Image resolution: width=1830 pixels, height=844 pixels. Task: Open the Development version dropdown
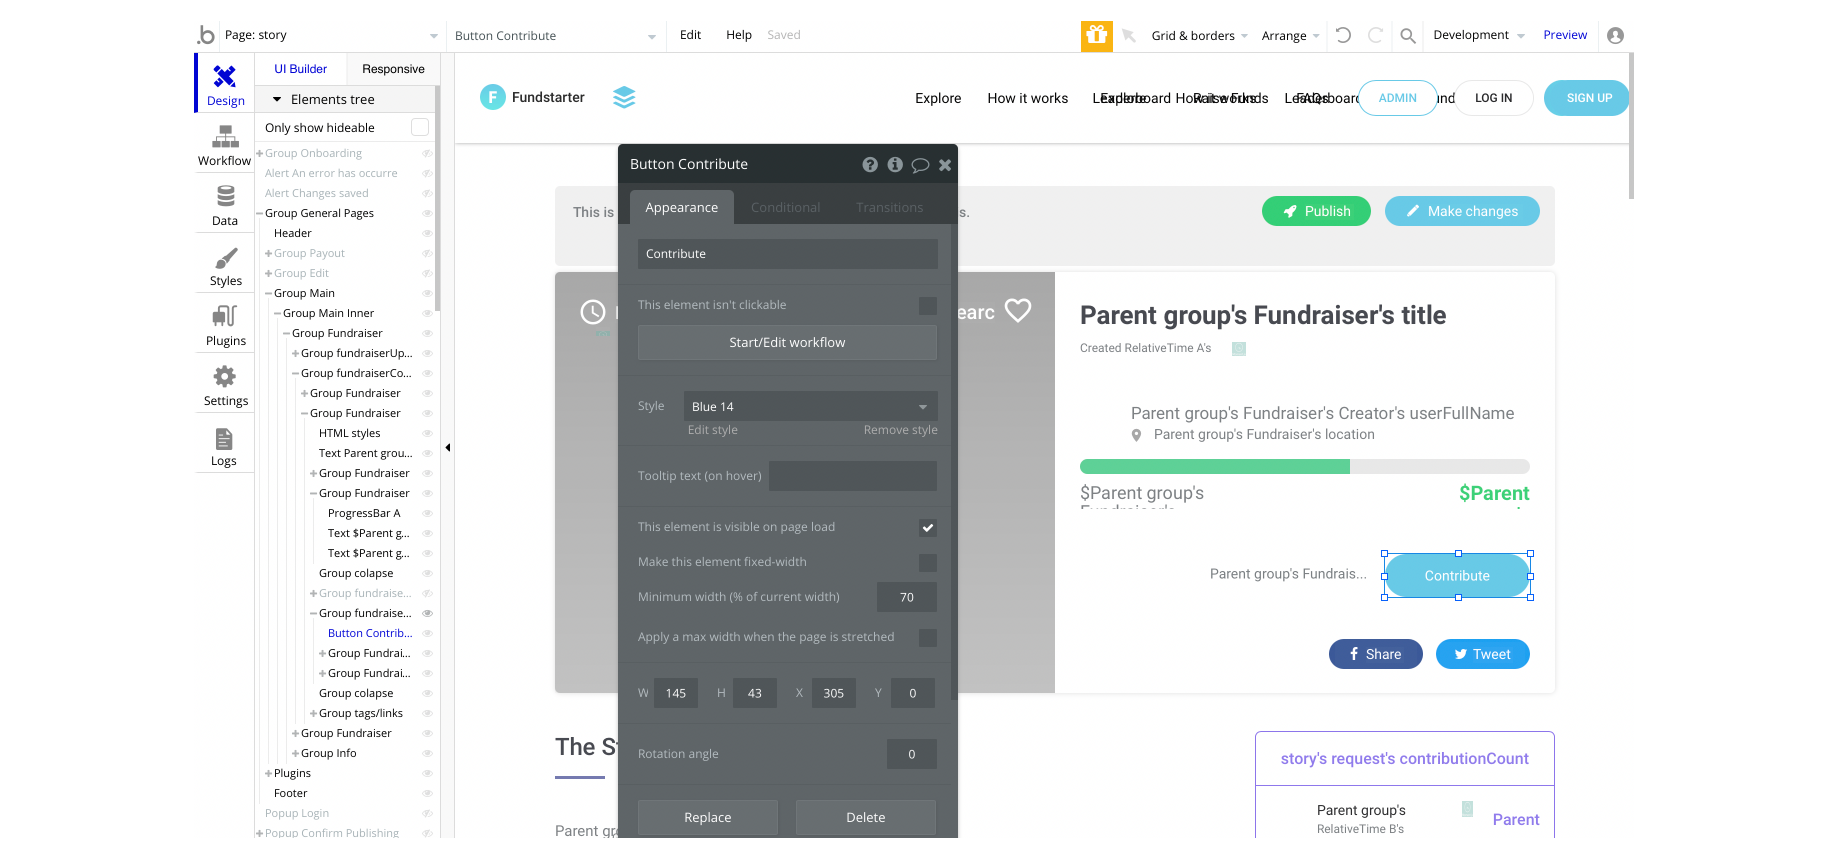tap(1478, 35)
